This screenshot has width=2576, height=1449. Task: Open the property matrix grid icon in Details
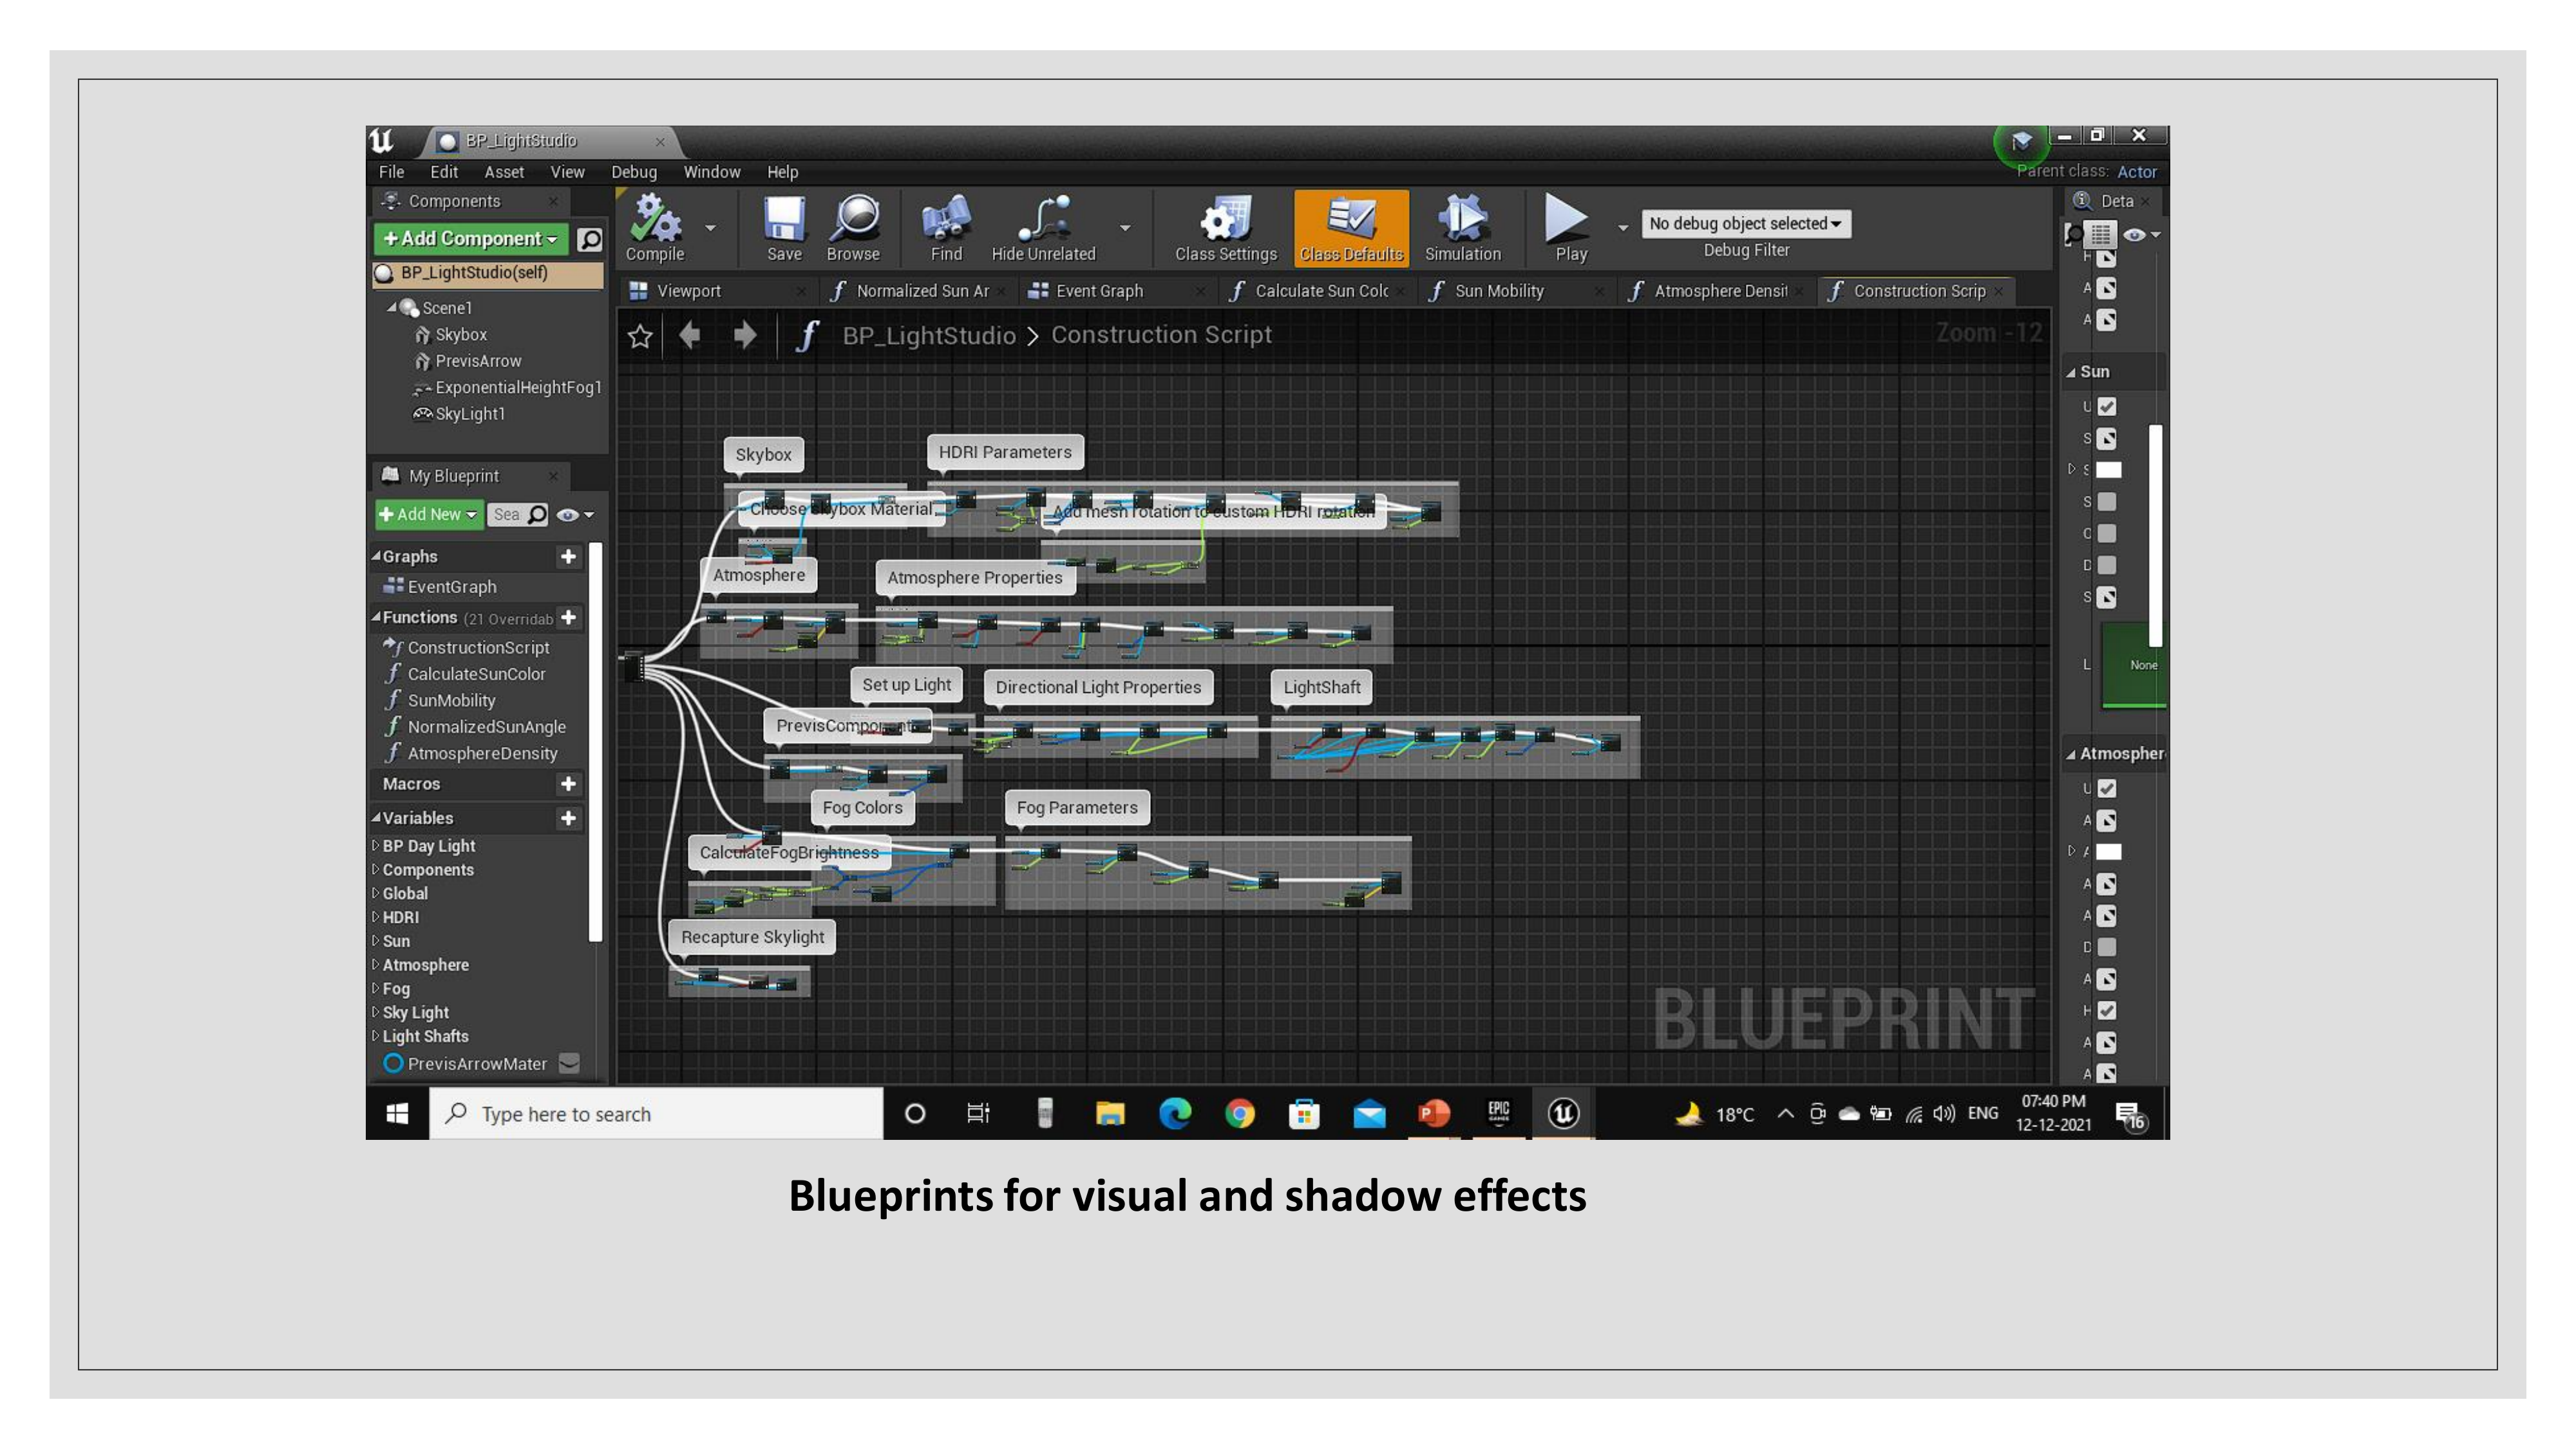click(x=2100, y=235)
